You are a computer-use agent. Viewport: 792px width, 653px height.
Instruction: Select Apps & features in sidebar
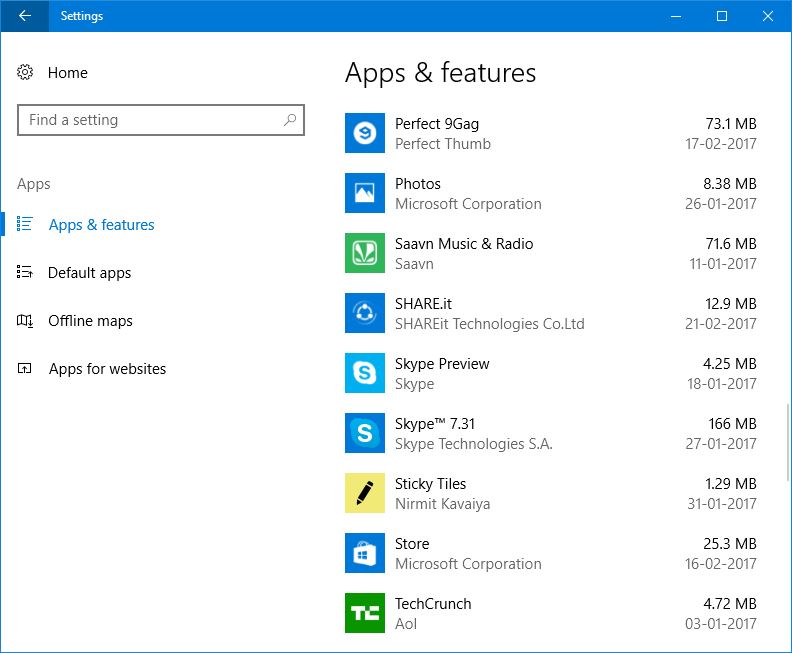(x=102, y=225)
